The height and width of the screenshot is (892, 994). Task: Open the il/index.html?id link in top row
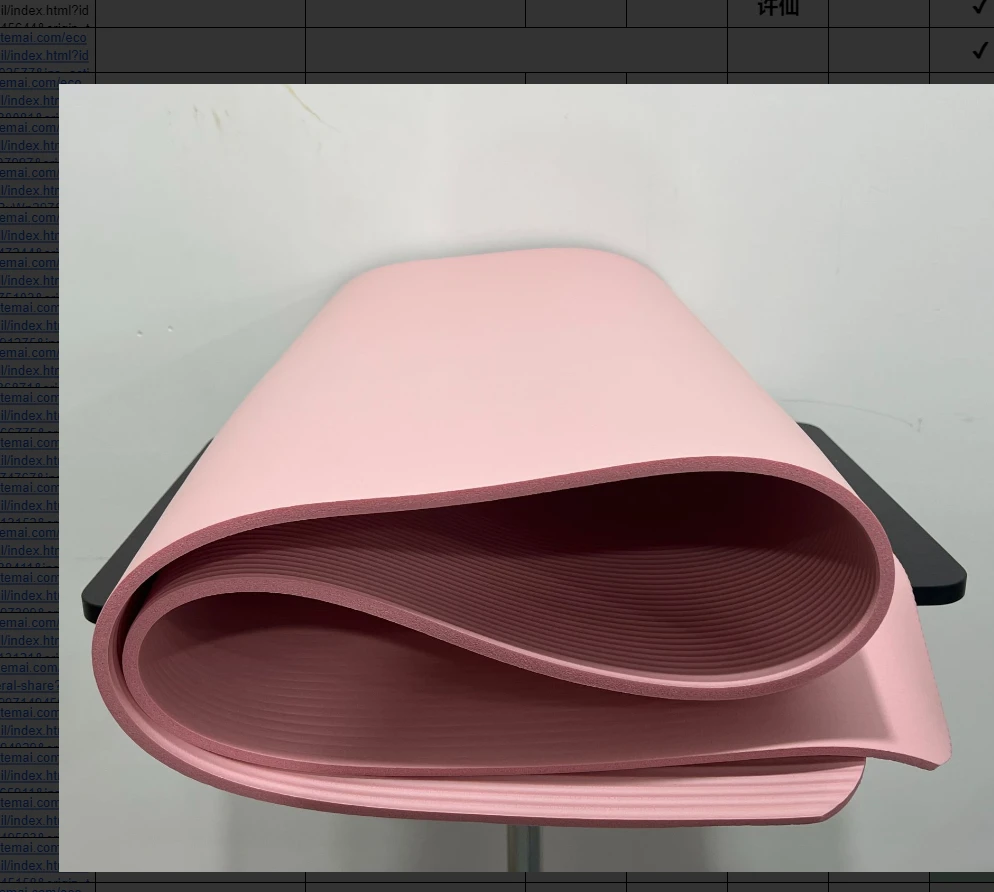click(x=44, y=10)
